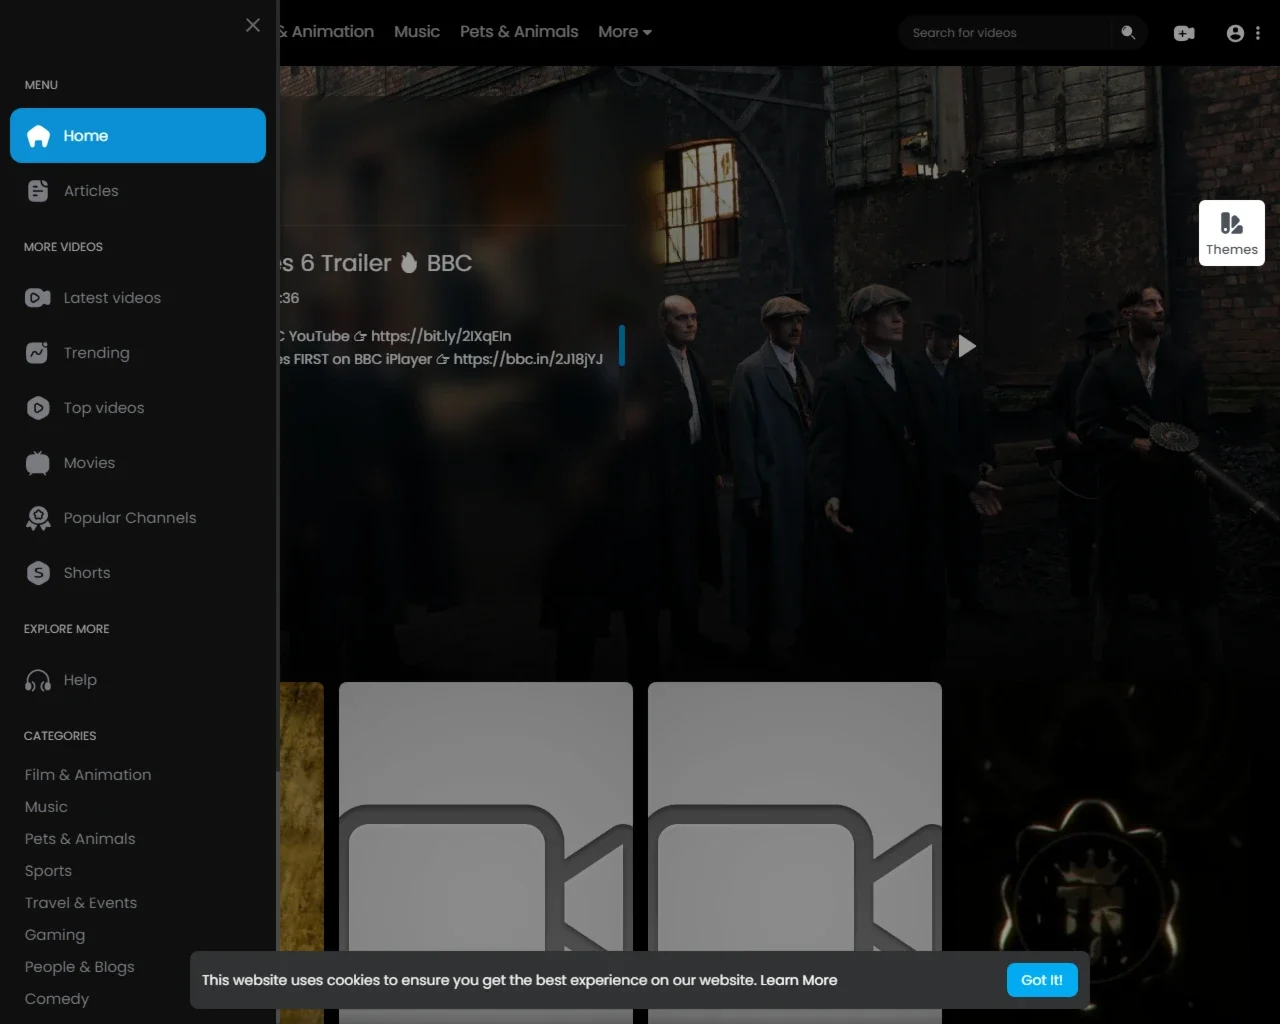Open the Sports category in sidebar

click(48, 871)
